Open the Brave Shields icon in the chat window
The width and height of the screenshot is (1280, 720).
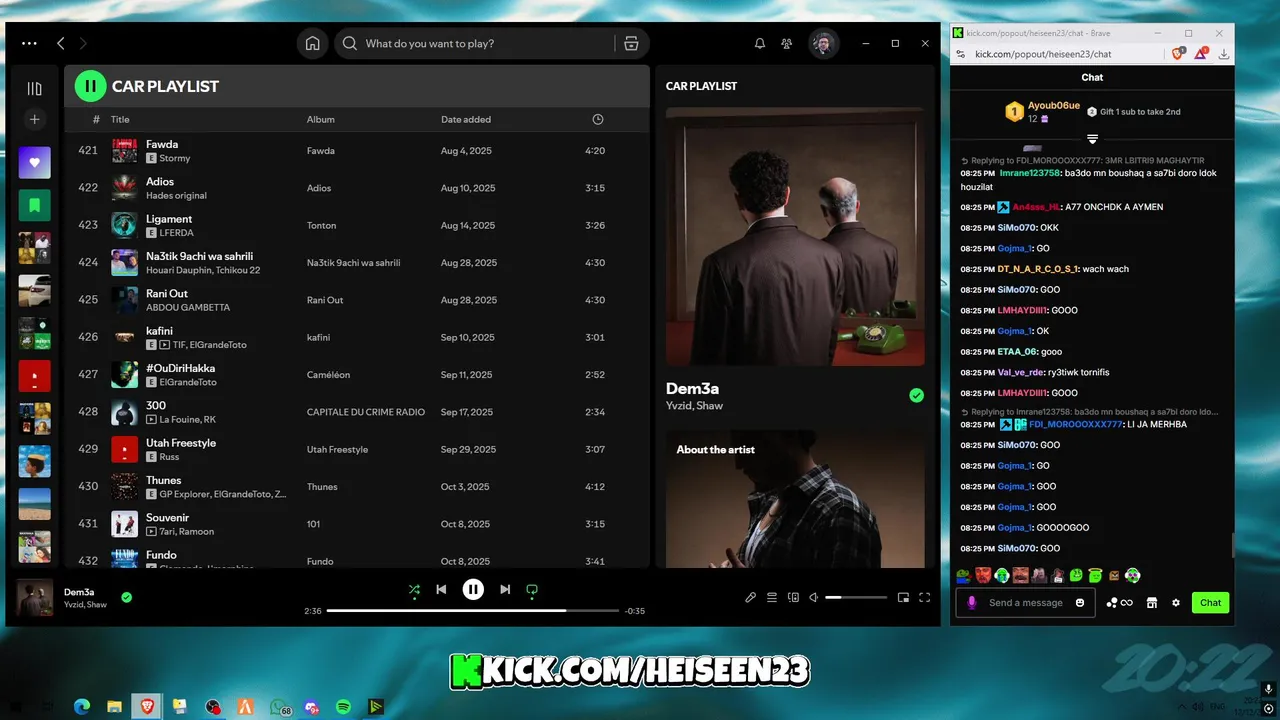(1180, 53)
